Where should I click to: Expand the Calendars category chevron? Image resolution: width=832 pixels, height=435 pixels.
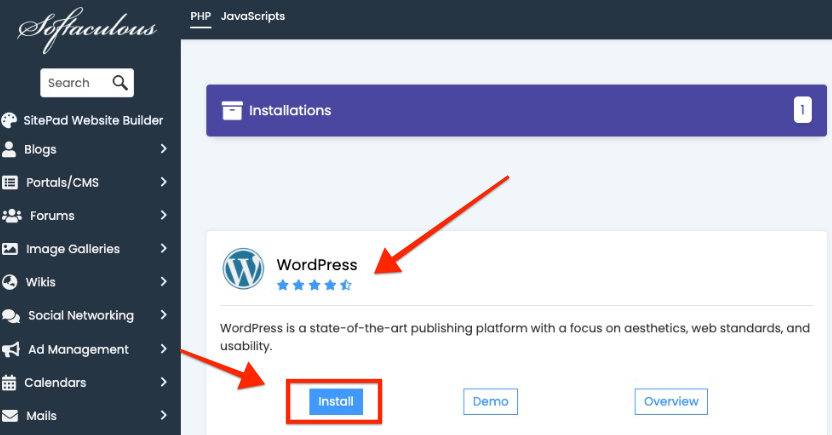163,382
